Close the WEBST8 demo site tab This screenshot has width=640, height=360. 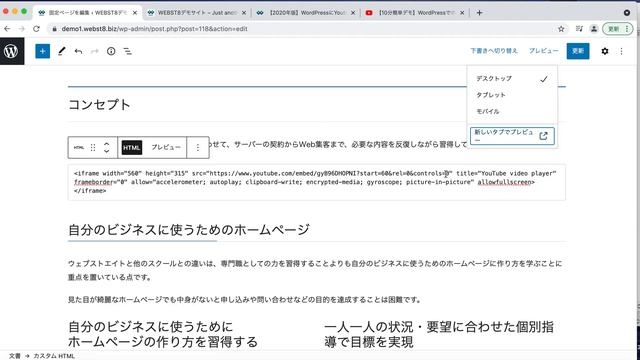244,13
